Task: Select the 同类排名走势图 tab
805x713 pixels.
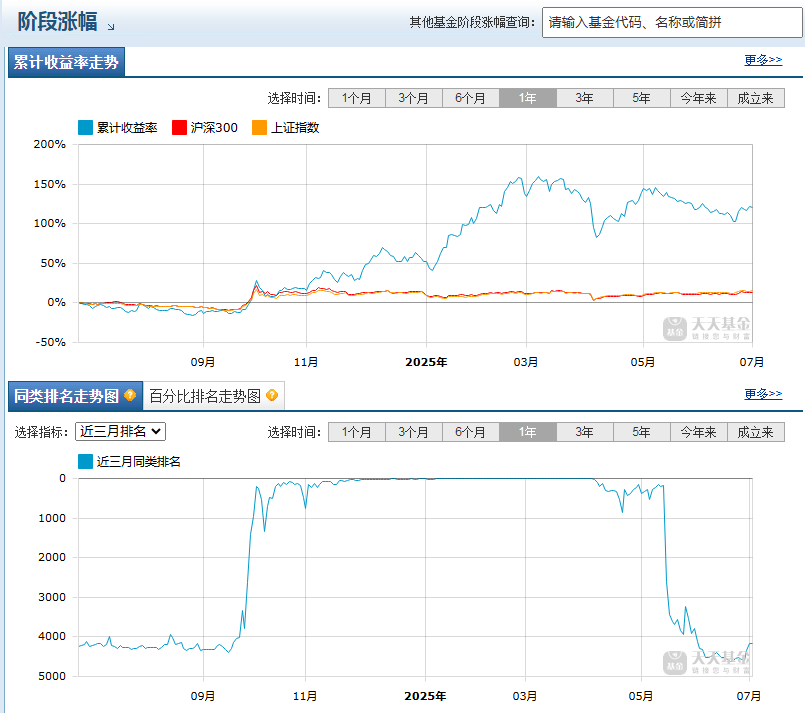Action: [x=75, y=396]
